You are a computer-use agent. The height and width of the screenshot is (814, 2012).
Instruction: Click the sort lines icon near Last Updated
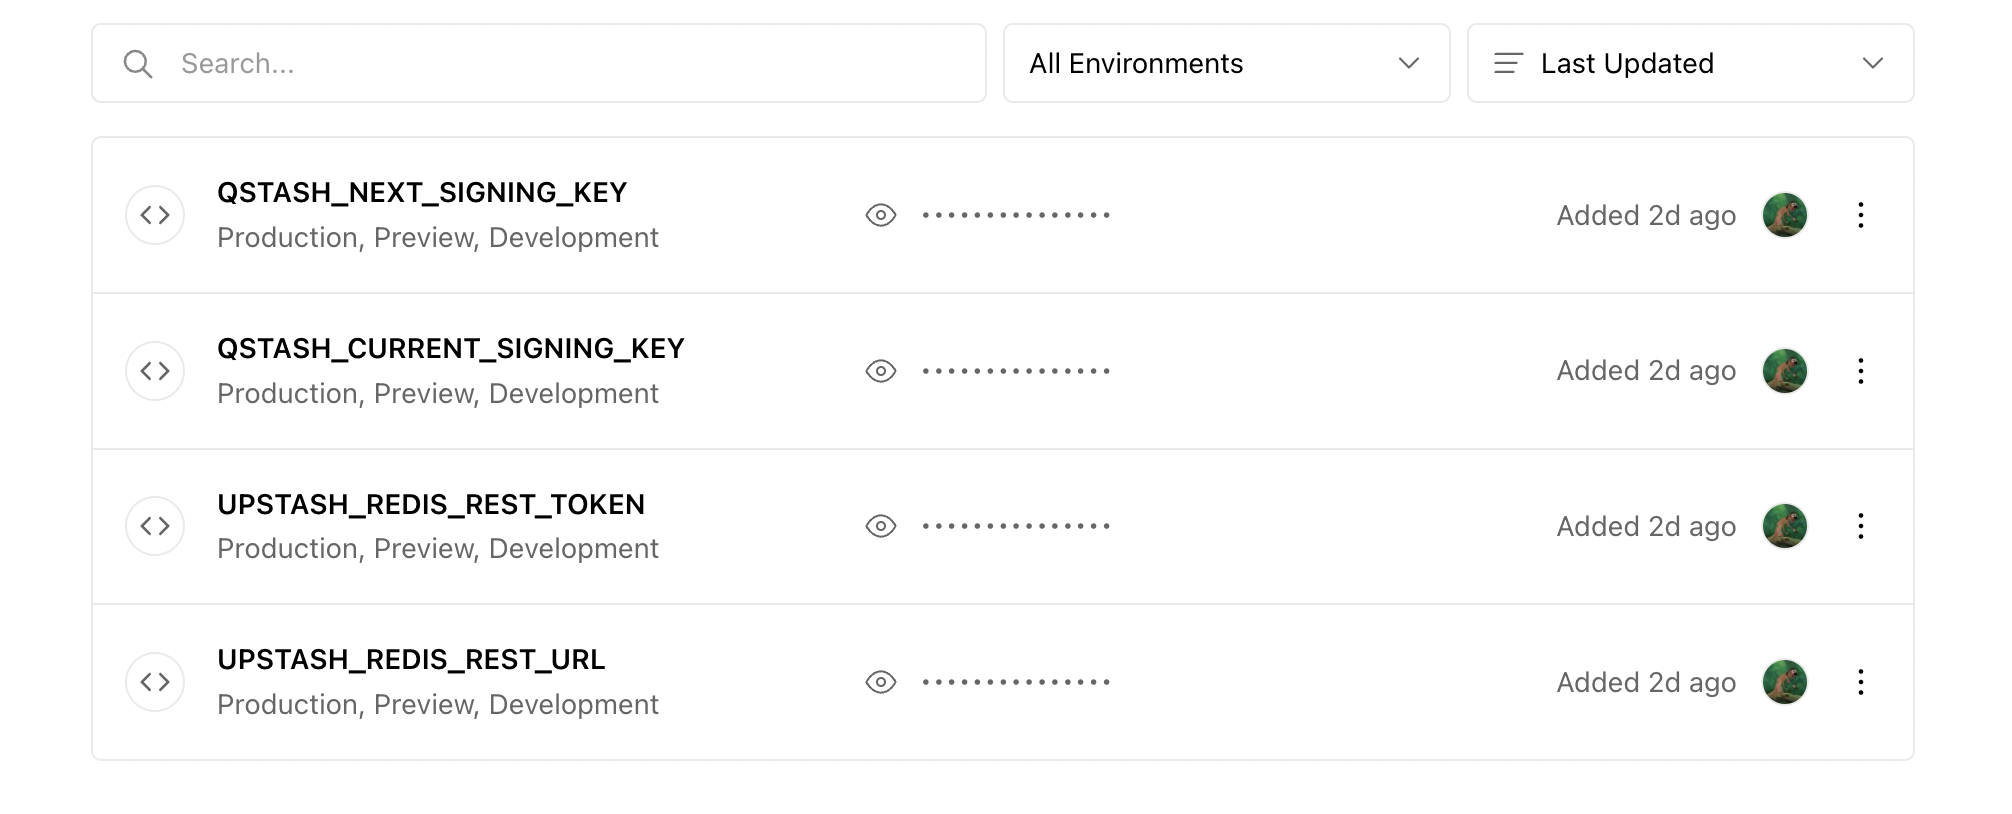coord(1508,64)
